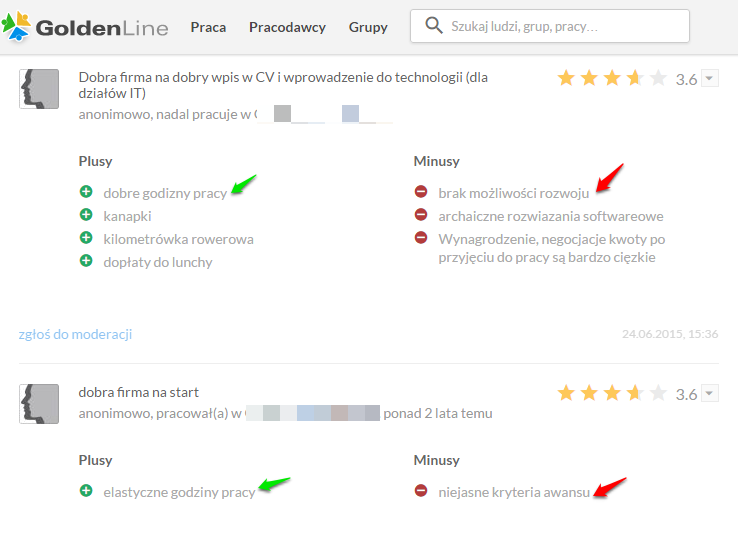Expand rating dropdown for 'dobra firma na start' review
Screen dimensions: 738x549
pos(710,393)
